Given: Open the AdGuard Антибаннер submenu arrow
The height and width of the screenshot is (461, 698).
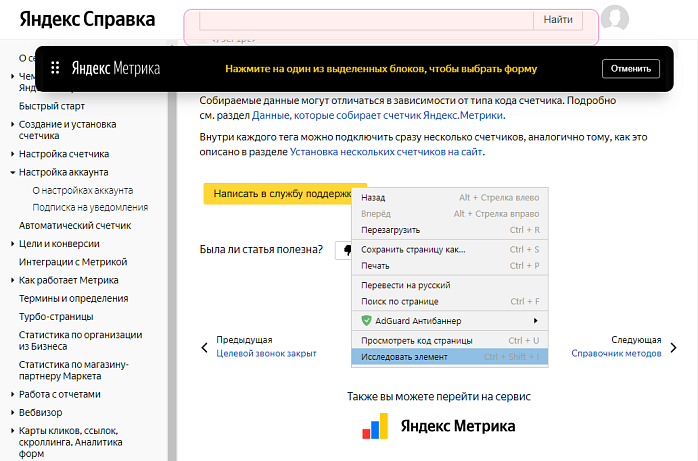Looking at the screenshot, I should (x=536, y=320).
